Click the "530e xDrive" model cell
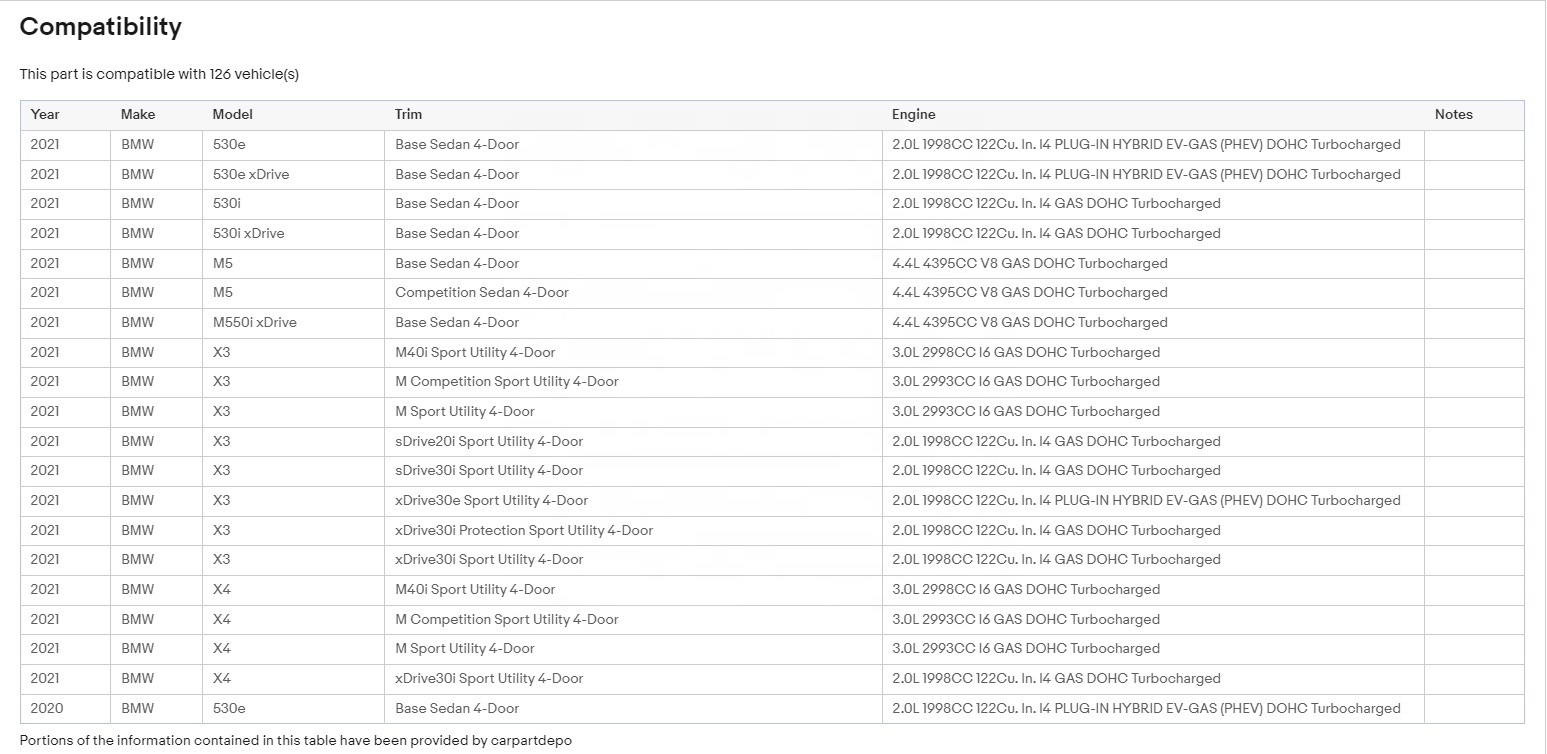This screenshot has width=1547, height=754. tap(251, 174)
